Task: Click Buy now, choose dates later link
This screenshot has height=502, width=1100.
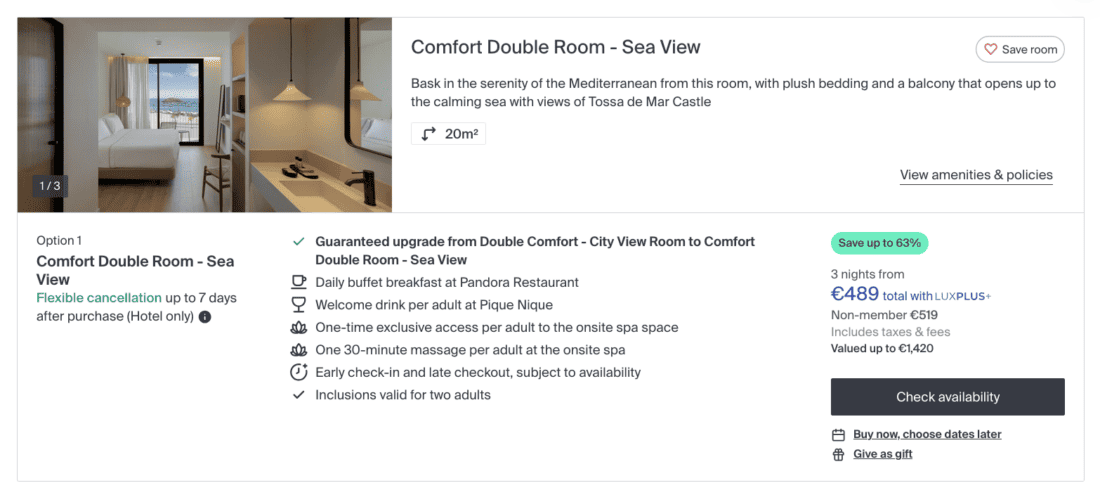Action: (x=927, y=435)
